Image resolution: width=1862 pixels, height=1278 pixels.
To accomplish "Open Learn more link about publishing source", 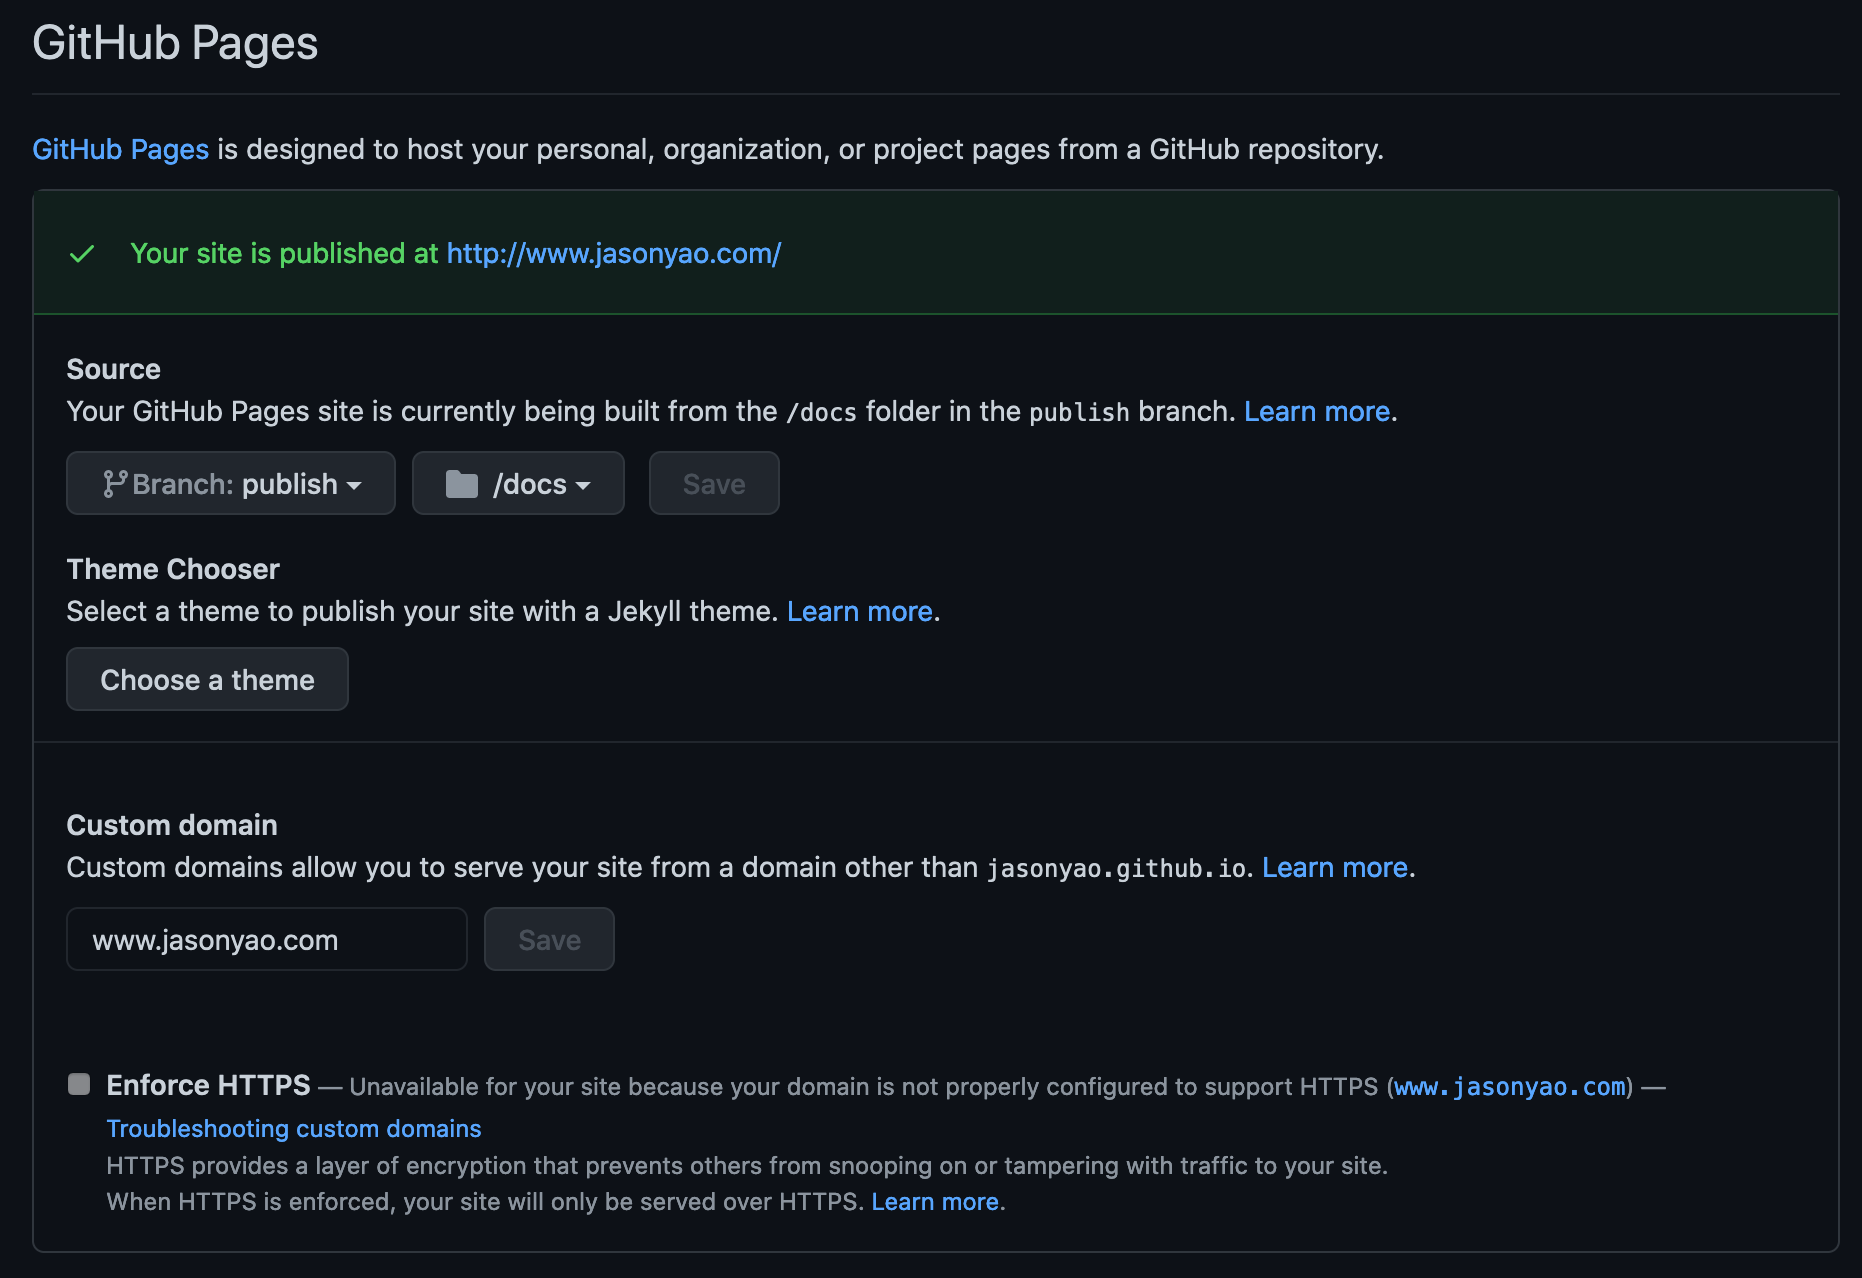I will 1317,411.
